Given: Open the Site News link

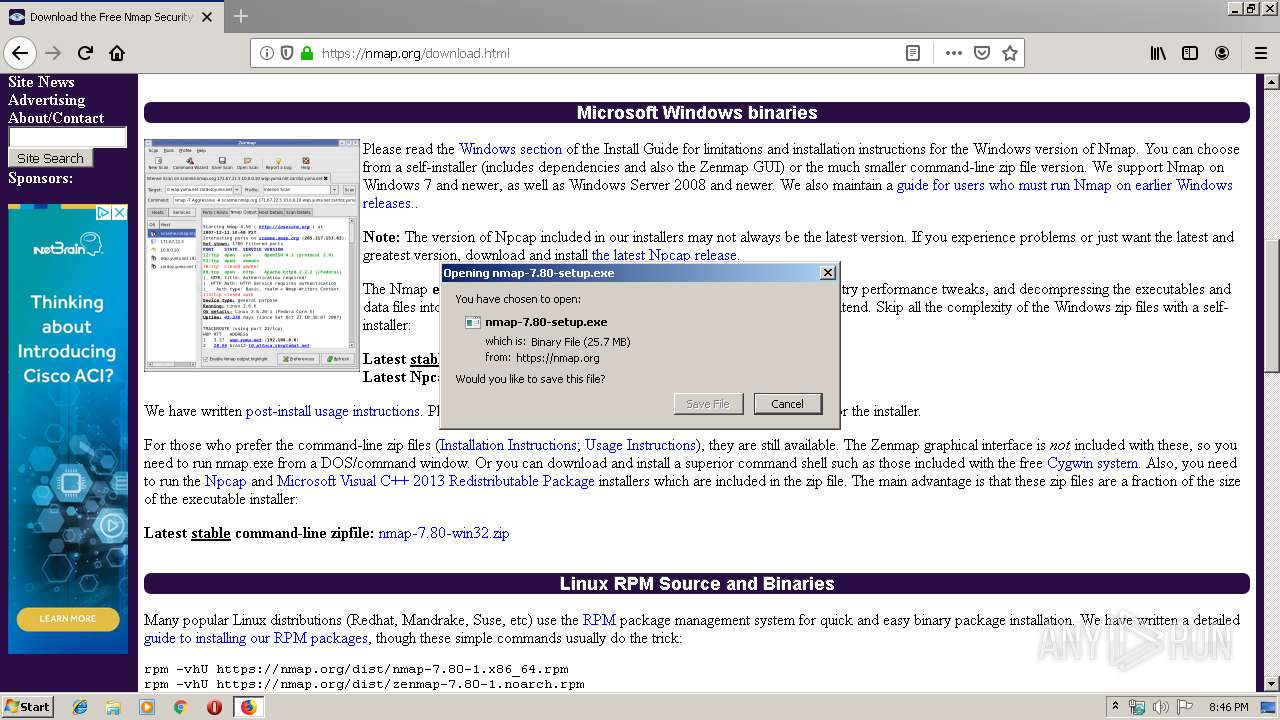Looking at the screenshot, I should (x=41, y=82).
